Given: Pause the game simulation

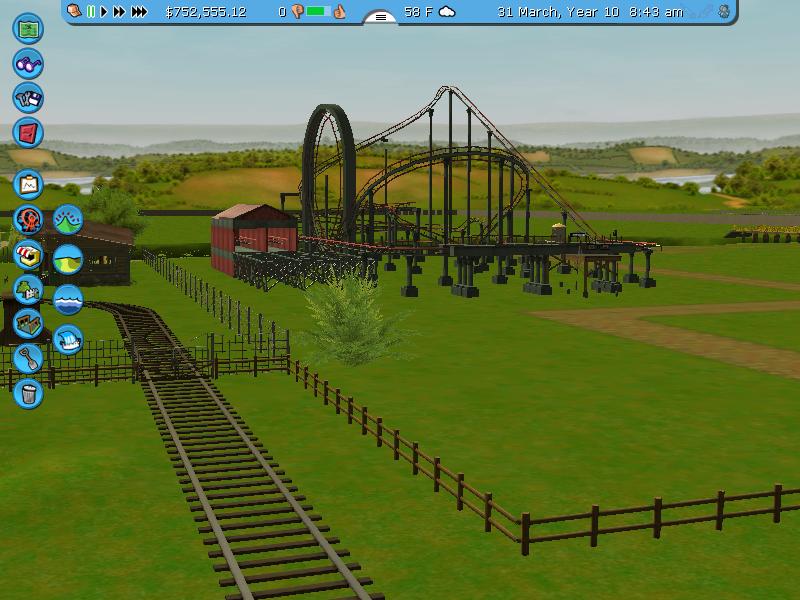Looking at the screenshot, I should pos(91,11).
